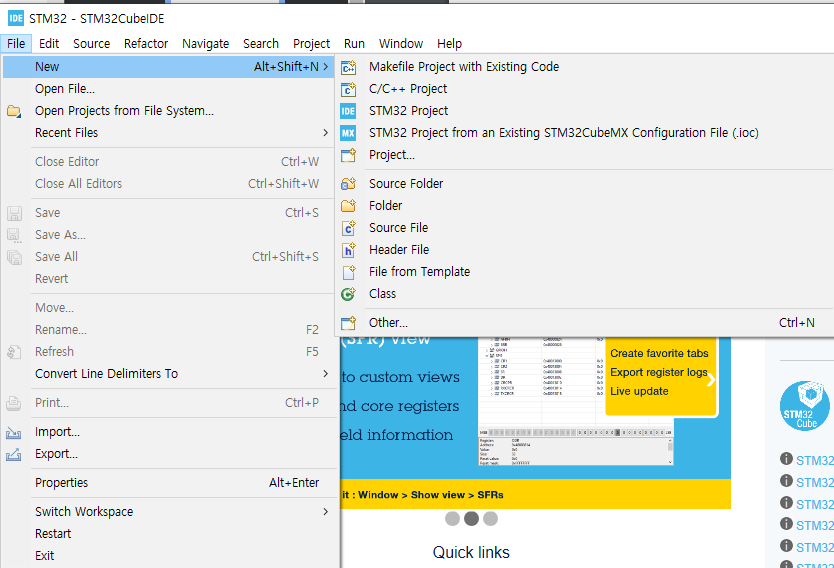Click the Open Projects from File System folder icon
The image size is (834, 568).
tap(14, 111)
